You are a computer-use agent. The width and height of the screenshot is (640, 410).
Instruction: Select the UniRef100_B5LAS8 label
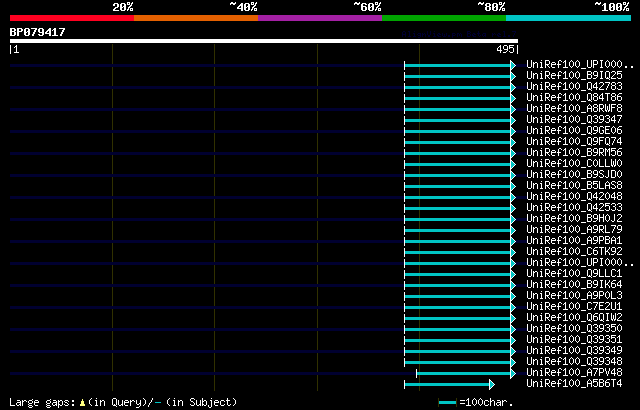point(574,186)
